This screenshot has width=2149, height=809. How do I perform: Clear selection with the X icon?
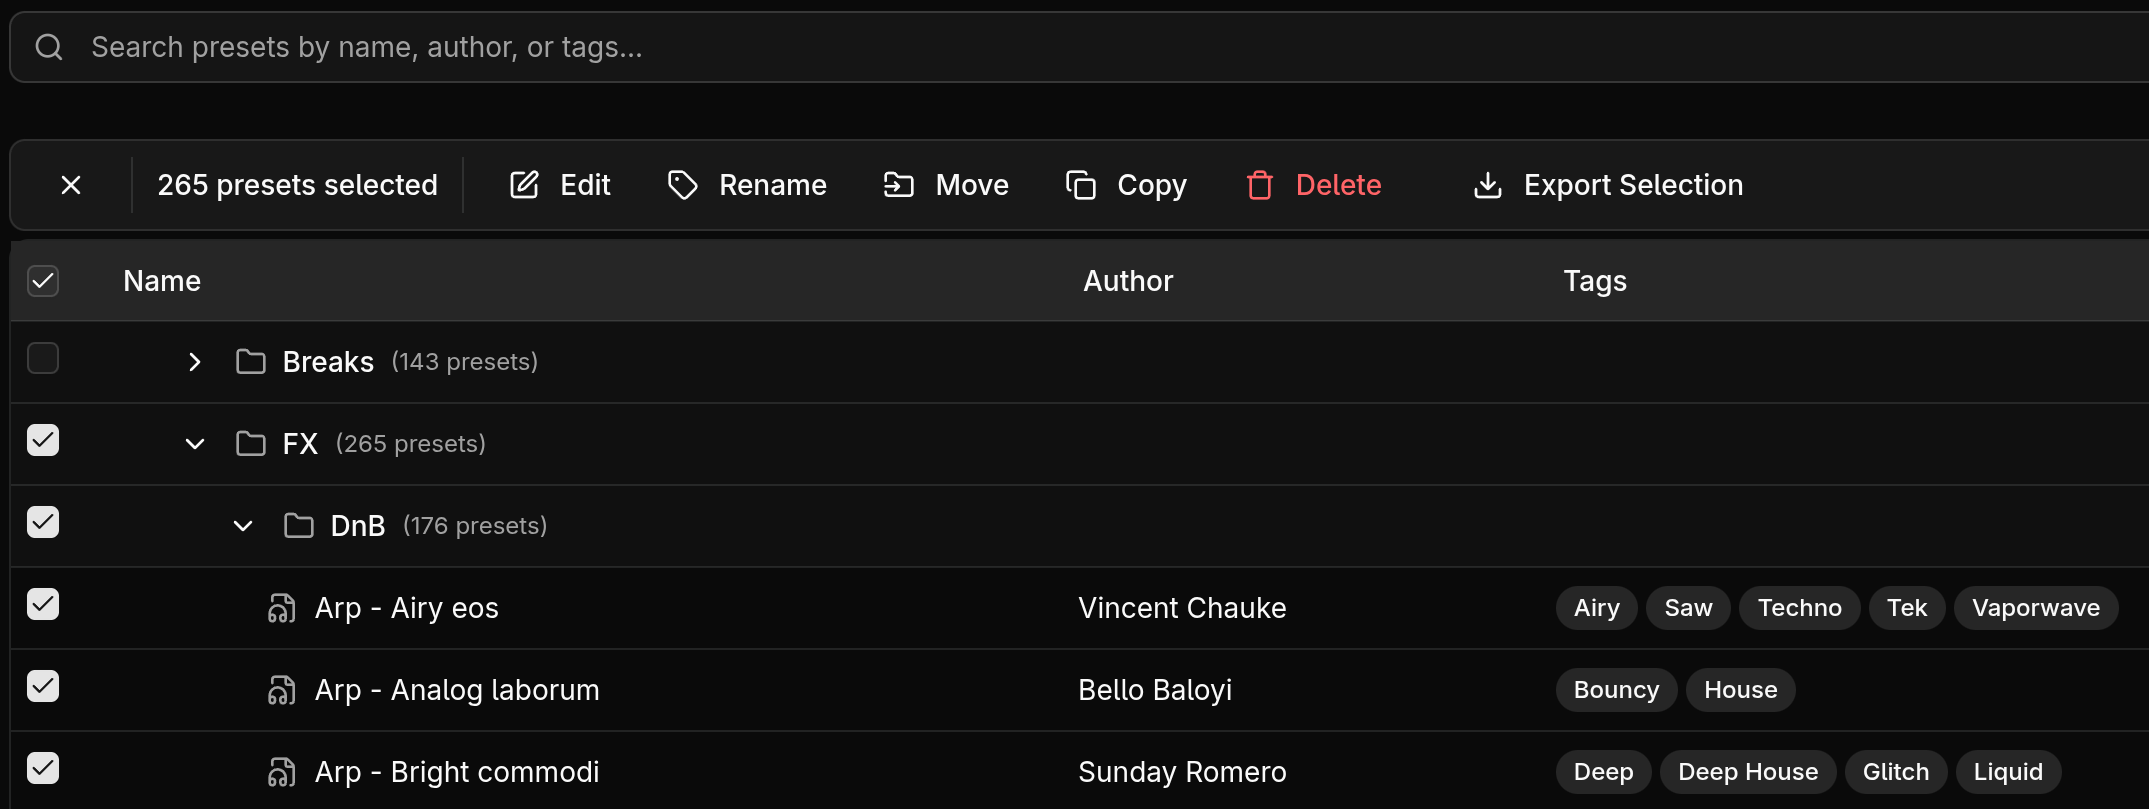[71, 185]
